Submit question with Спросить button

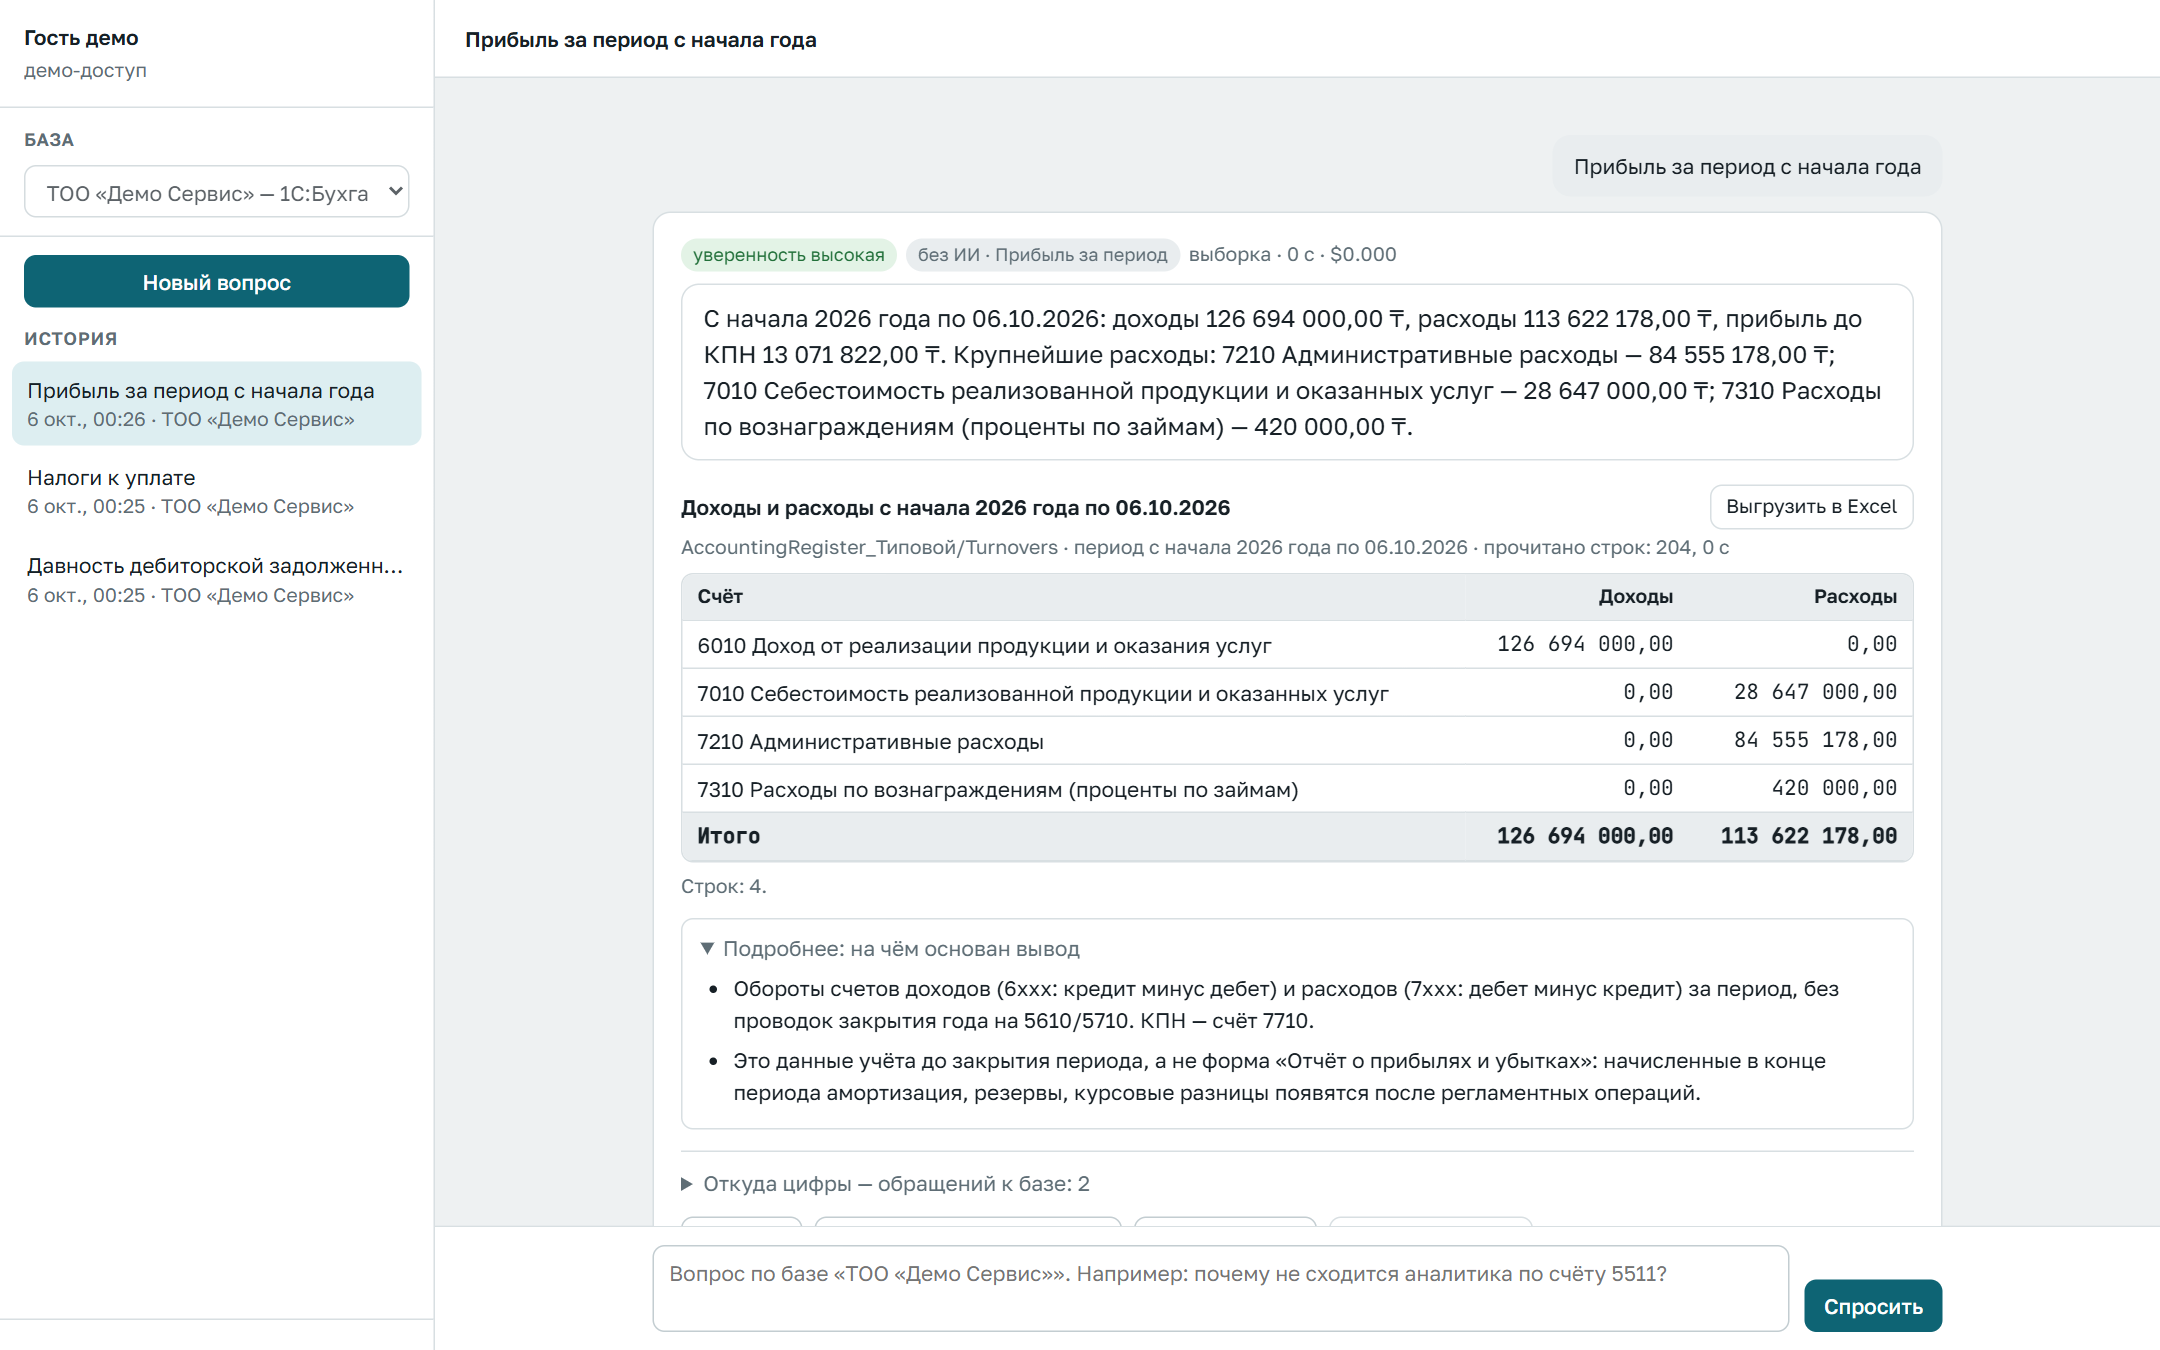1872,1306
